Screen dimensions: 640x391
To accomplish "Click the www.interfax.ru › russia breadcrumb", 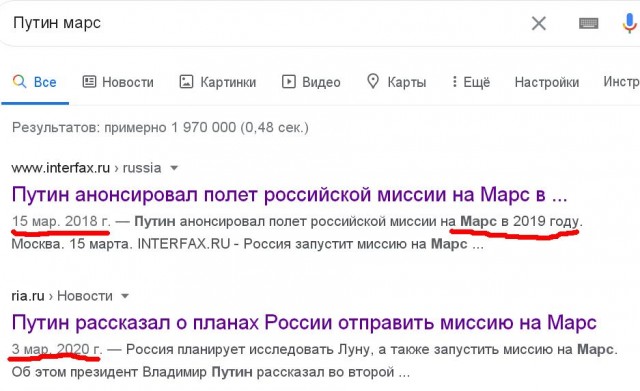I will [x=87, y=168].
